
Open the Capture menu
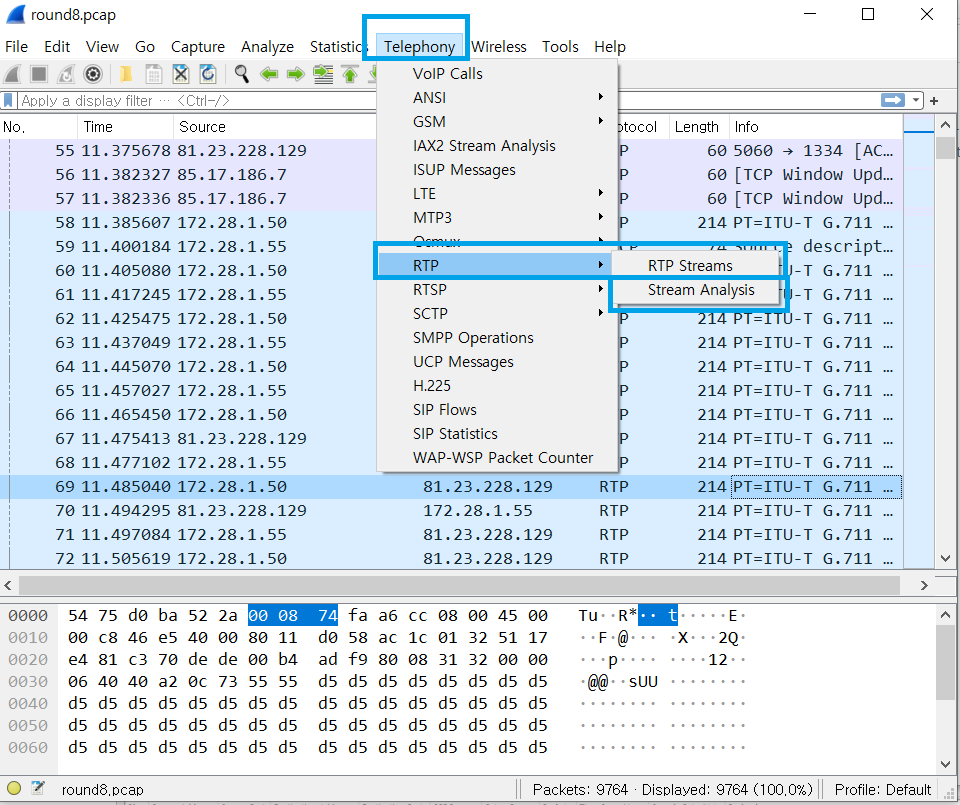(198, 47)
